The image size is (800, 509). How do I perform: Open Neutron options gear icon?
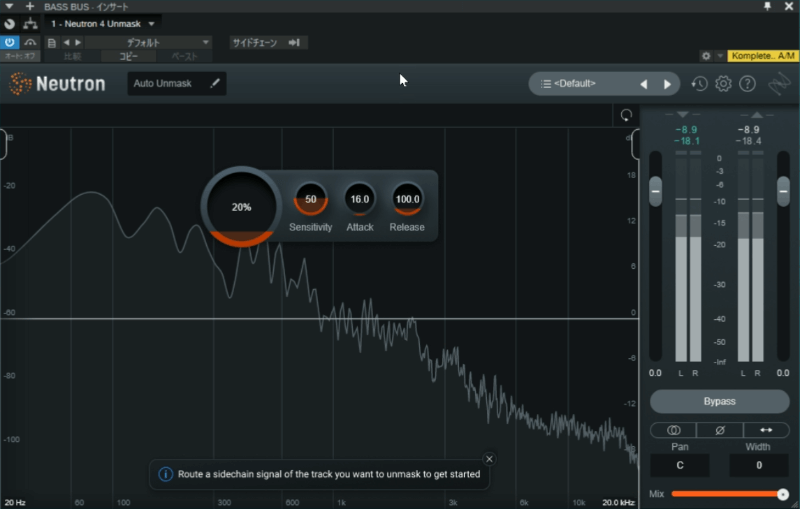[723, 84]
